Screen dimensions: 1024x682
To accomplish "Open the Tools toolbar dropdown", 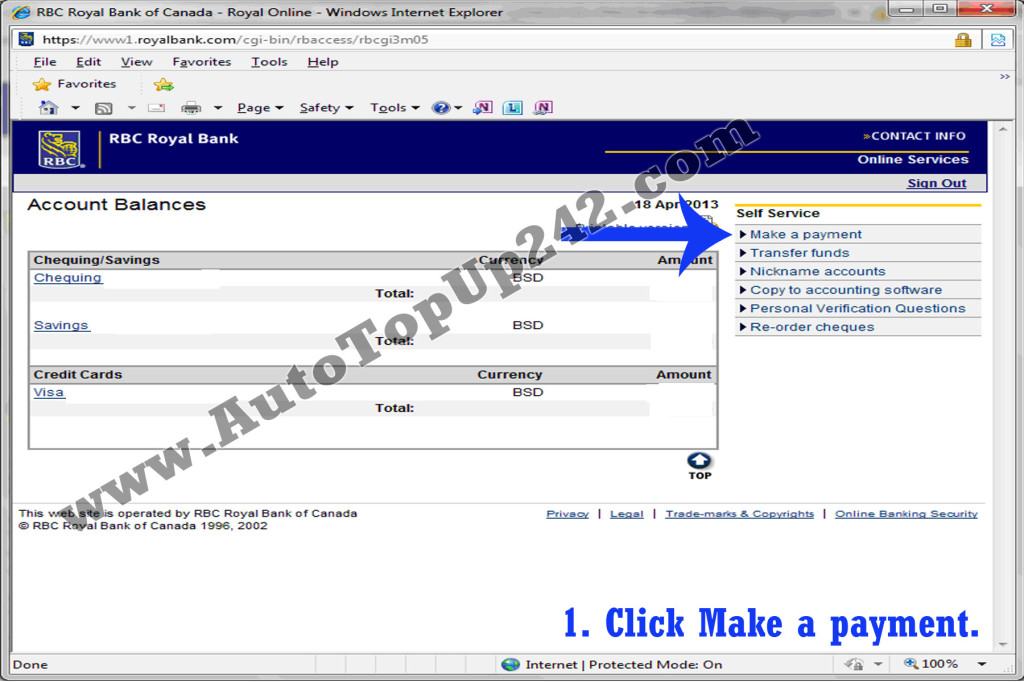I will (394, 108).
